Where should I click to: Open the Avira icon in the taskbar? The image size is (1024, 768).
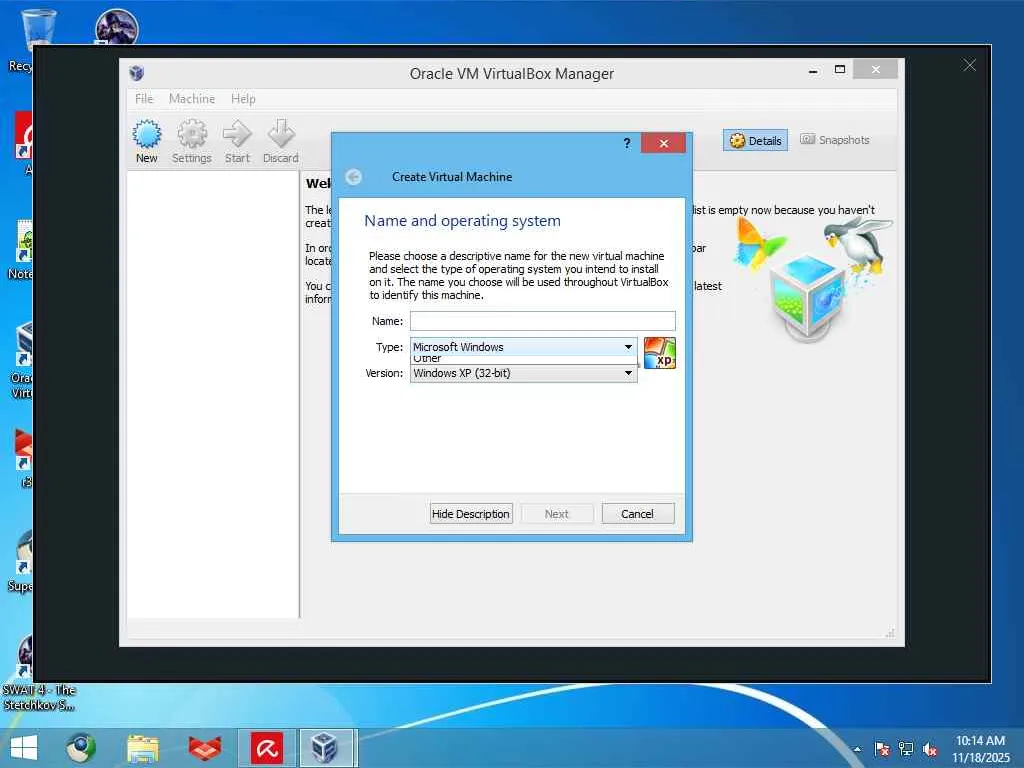tap(266, 748)
